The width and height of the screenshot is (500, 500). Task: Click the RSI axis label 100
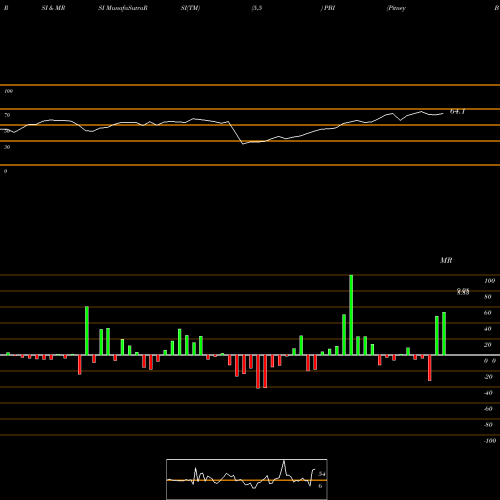coord(9,91)
